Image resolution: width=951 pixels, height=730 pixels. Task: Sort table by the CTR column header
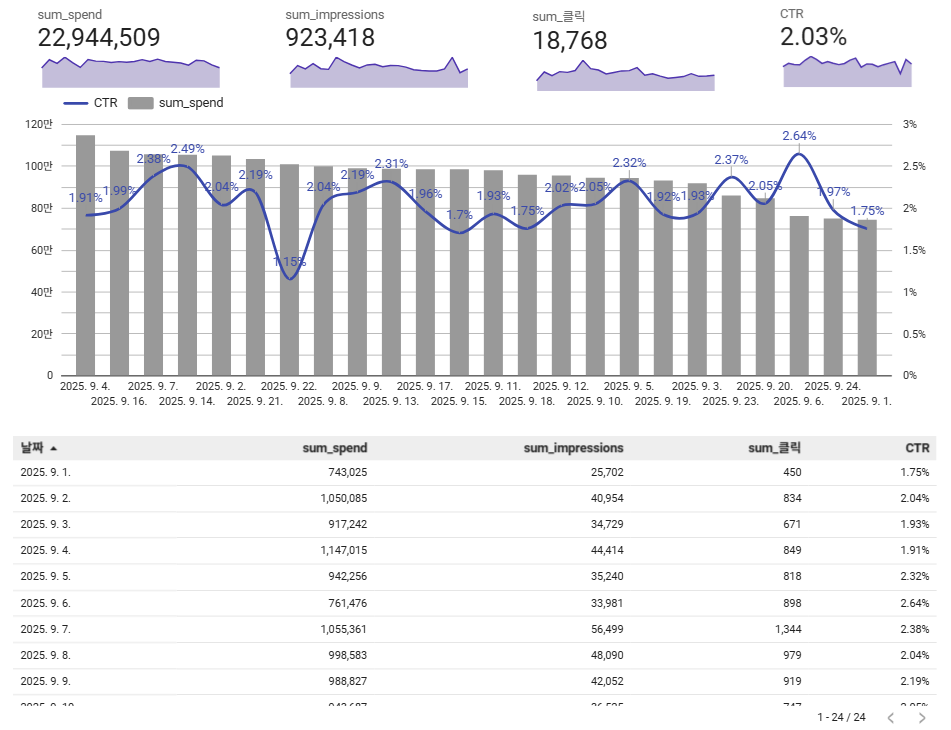coord(916,448)
